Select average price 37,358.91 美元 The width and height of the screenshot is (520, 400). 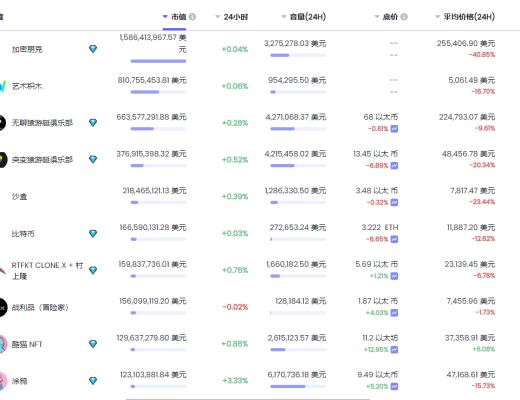point(470,338)
